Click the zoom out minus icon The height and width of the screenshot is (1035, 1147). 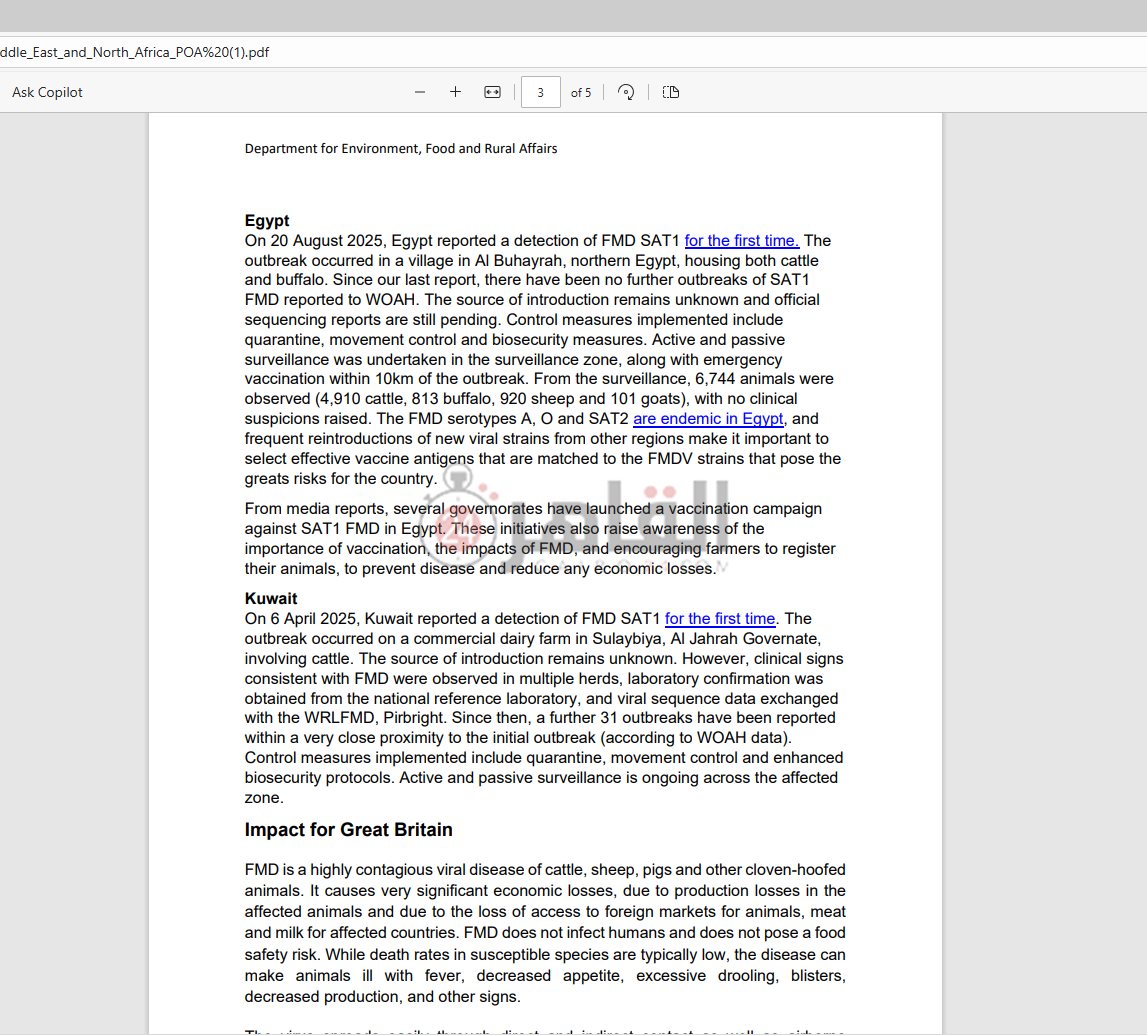420,92
